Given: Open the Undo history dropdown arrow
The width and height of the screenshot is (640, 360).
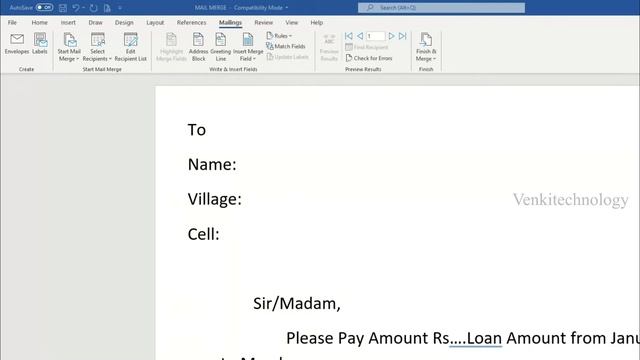Looking at the screenshot, I should tap(83, 8).
